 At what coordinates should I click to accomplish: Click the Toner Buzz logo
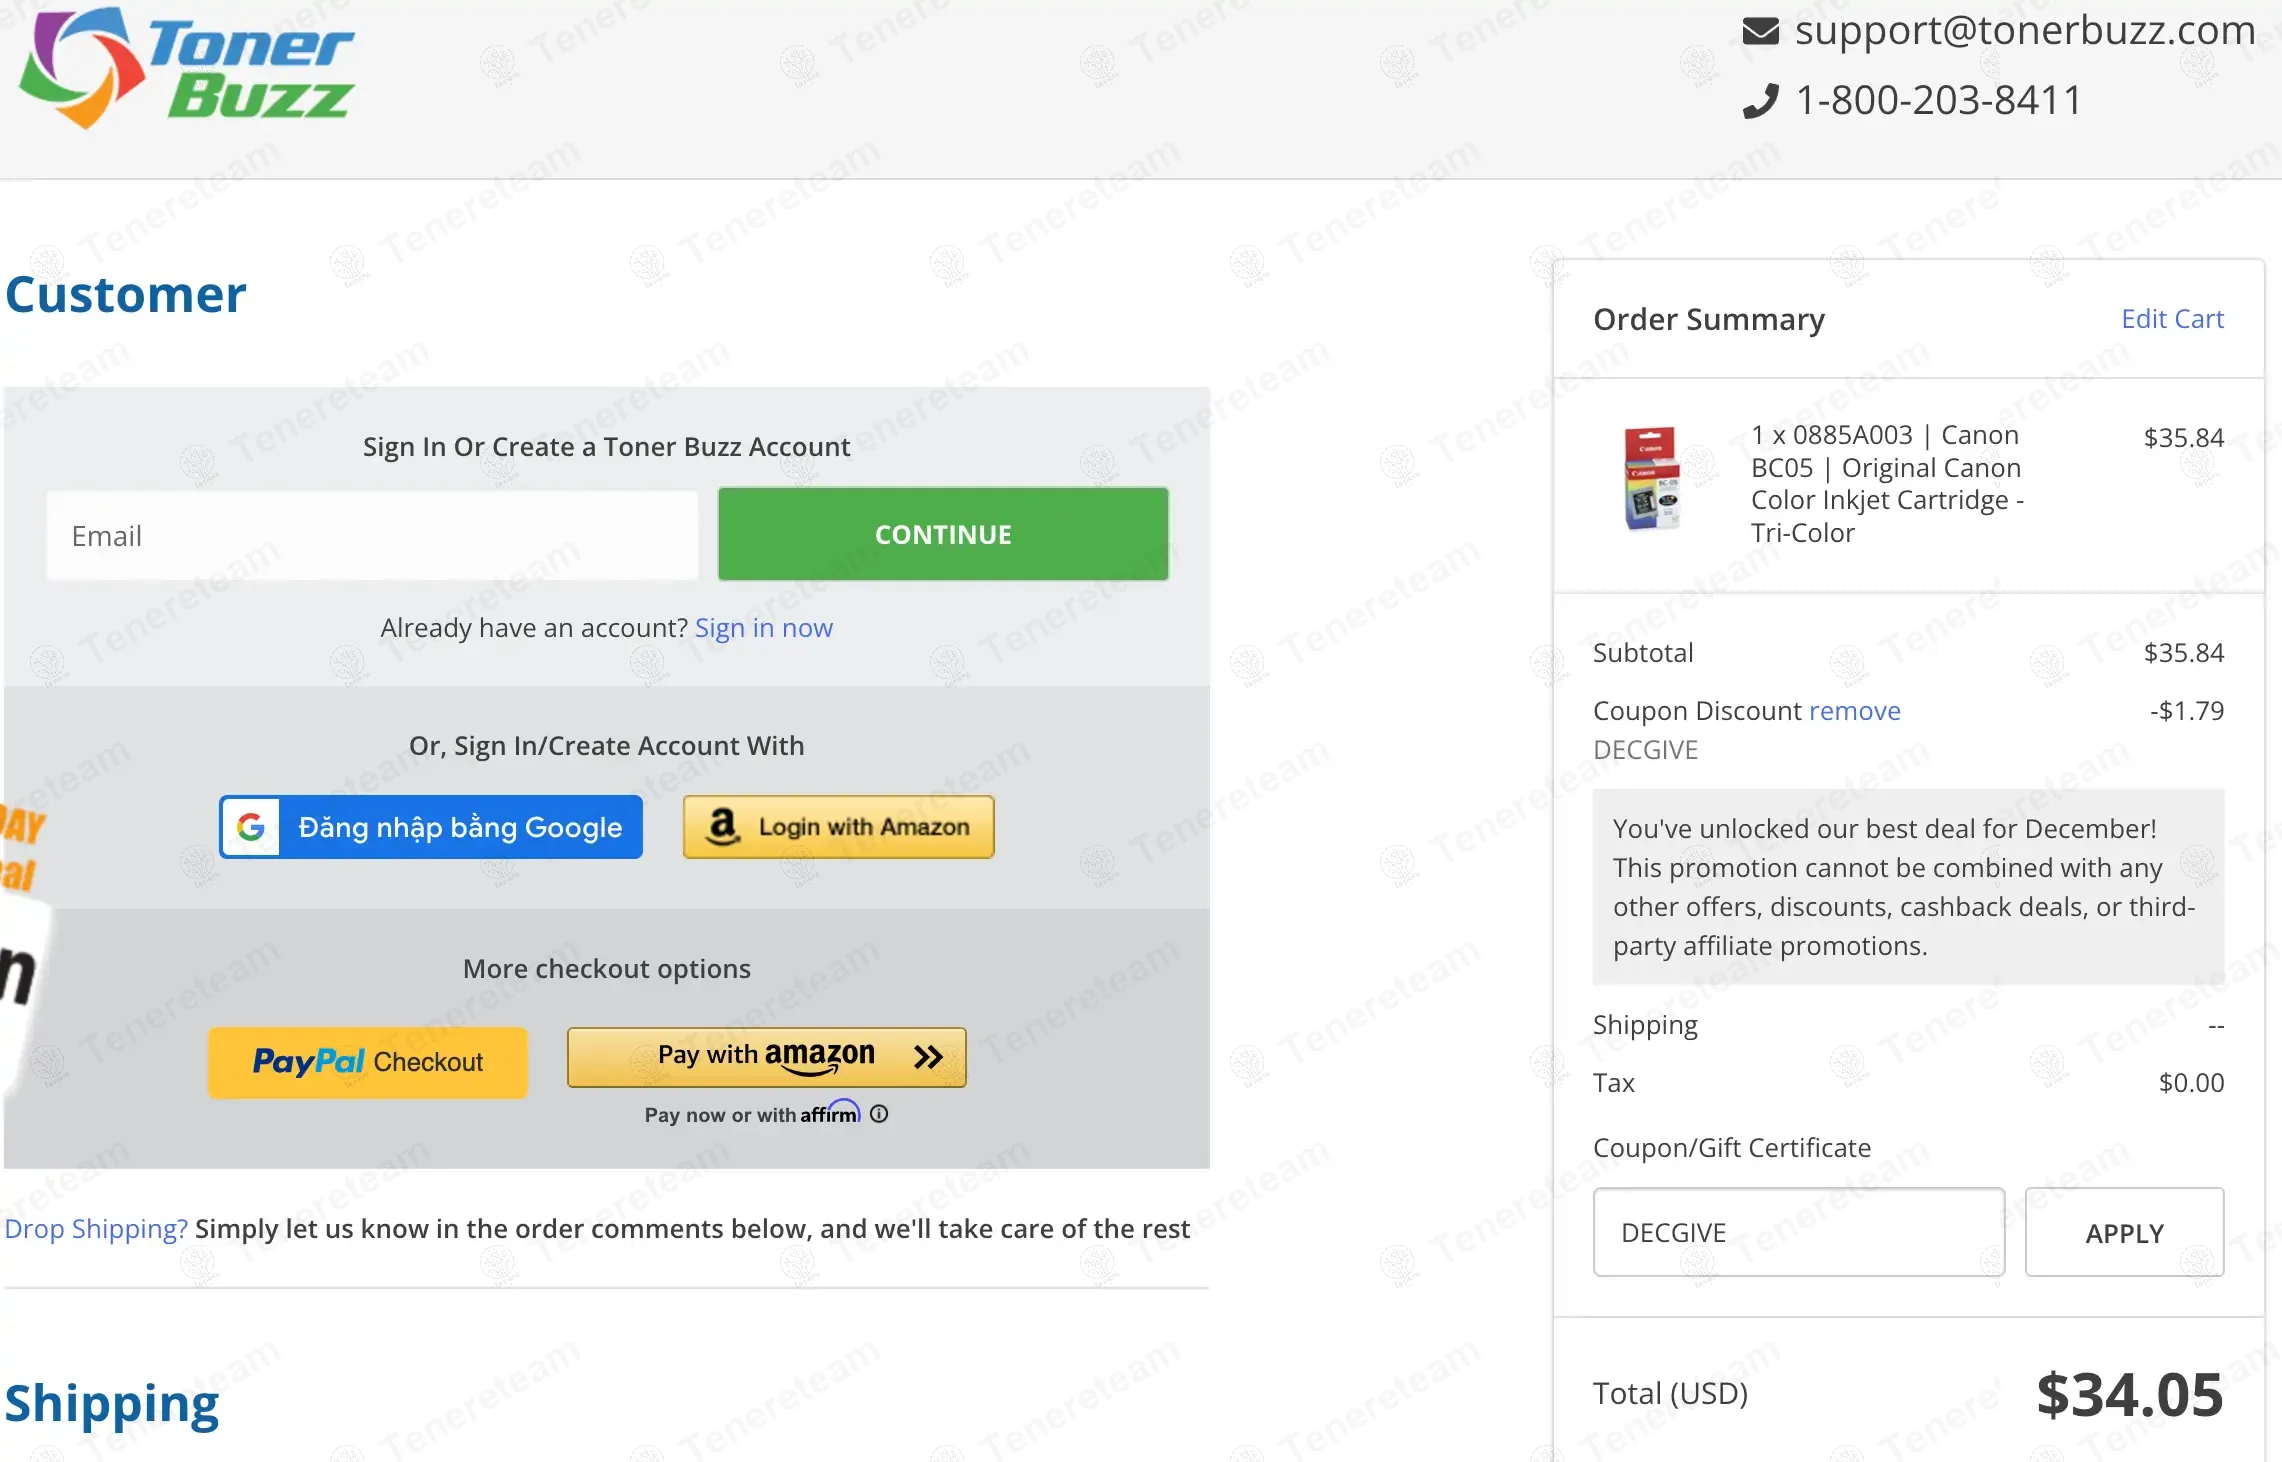[x=187, y=68]
